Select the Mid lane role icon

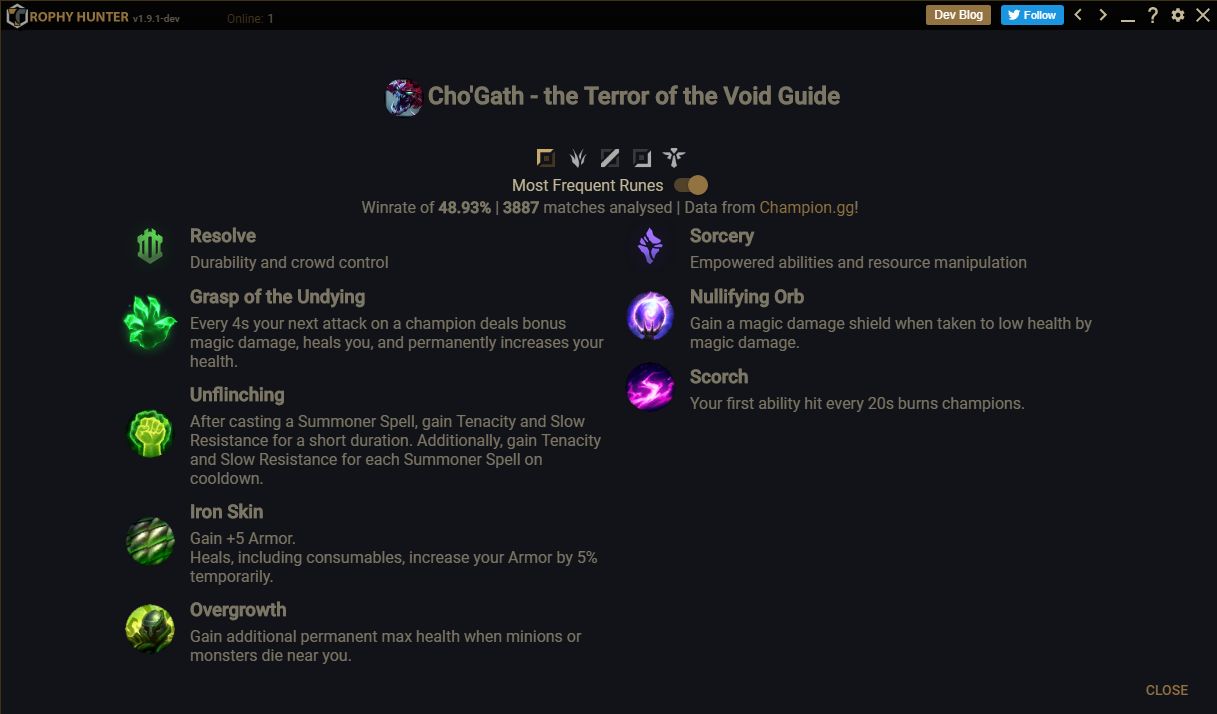(610, 158)
